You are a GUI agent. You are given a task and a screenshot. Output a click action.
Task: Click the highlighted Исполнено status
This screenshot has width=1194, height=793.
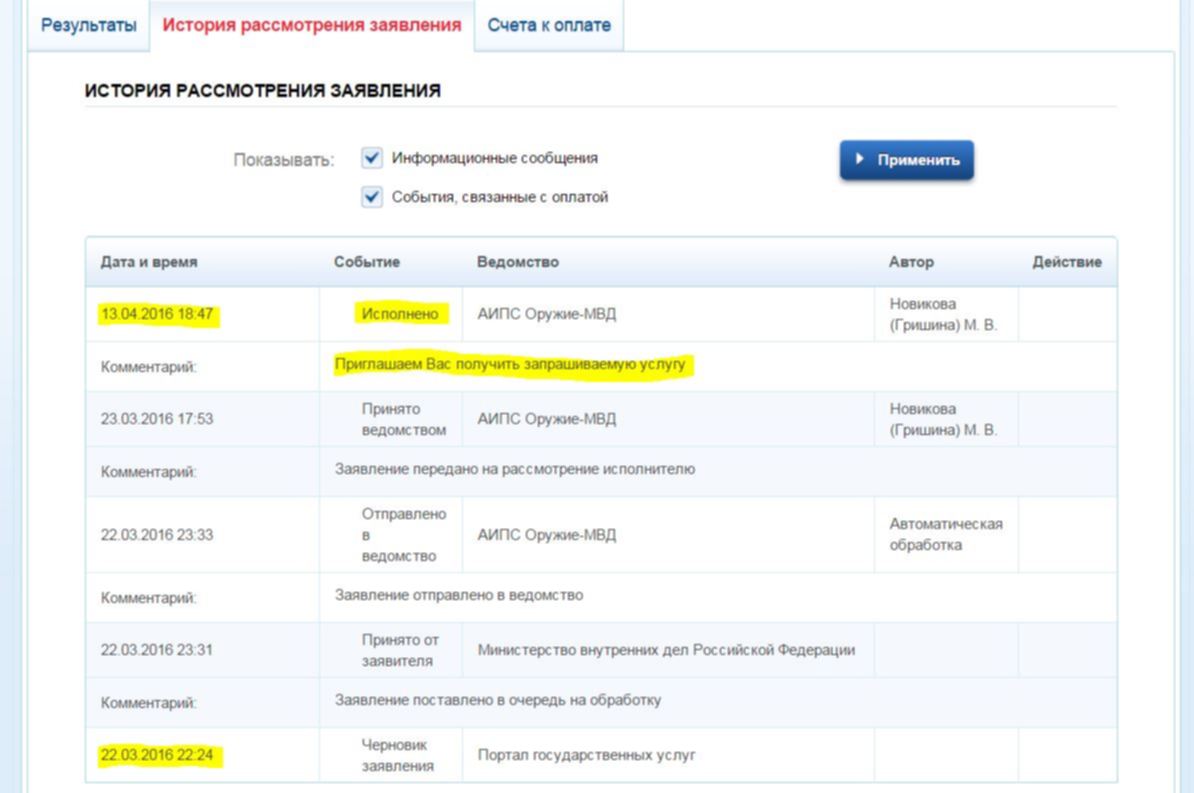tap(400, 314)
